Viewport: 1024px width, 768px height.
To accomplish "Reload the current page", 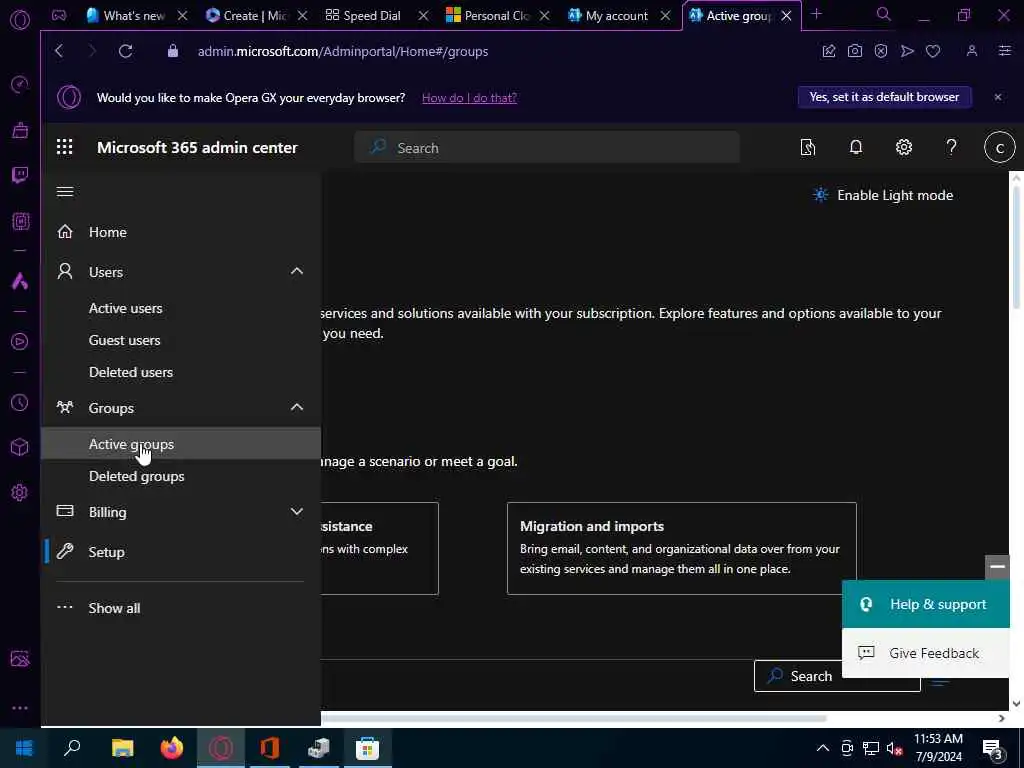I will click(x=125, y=51).
